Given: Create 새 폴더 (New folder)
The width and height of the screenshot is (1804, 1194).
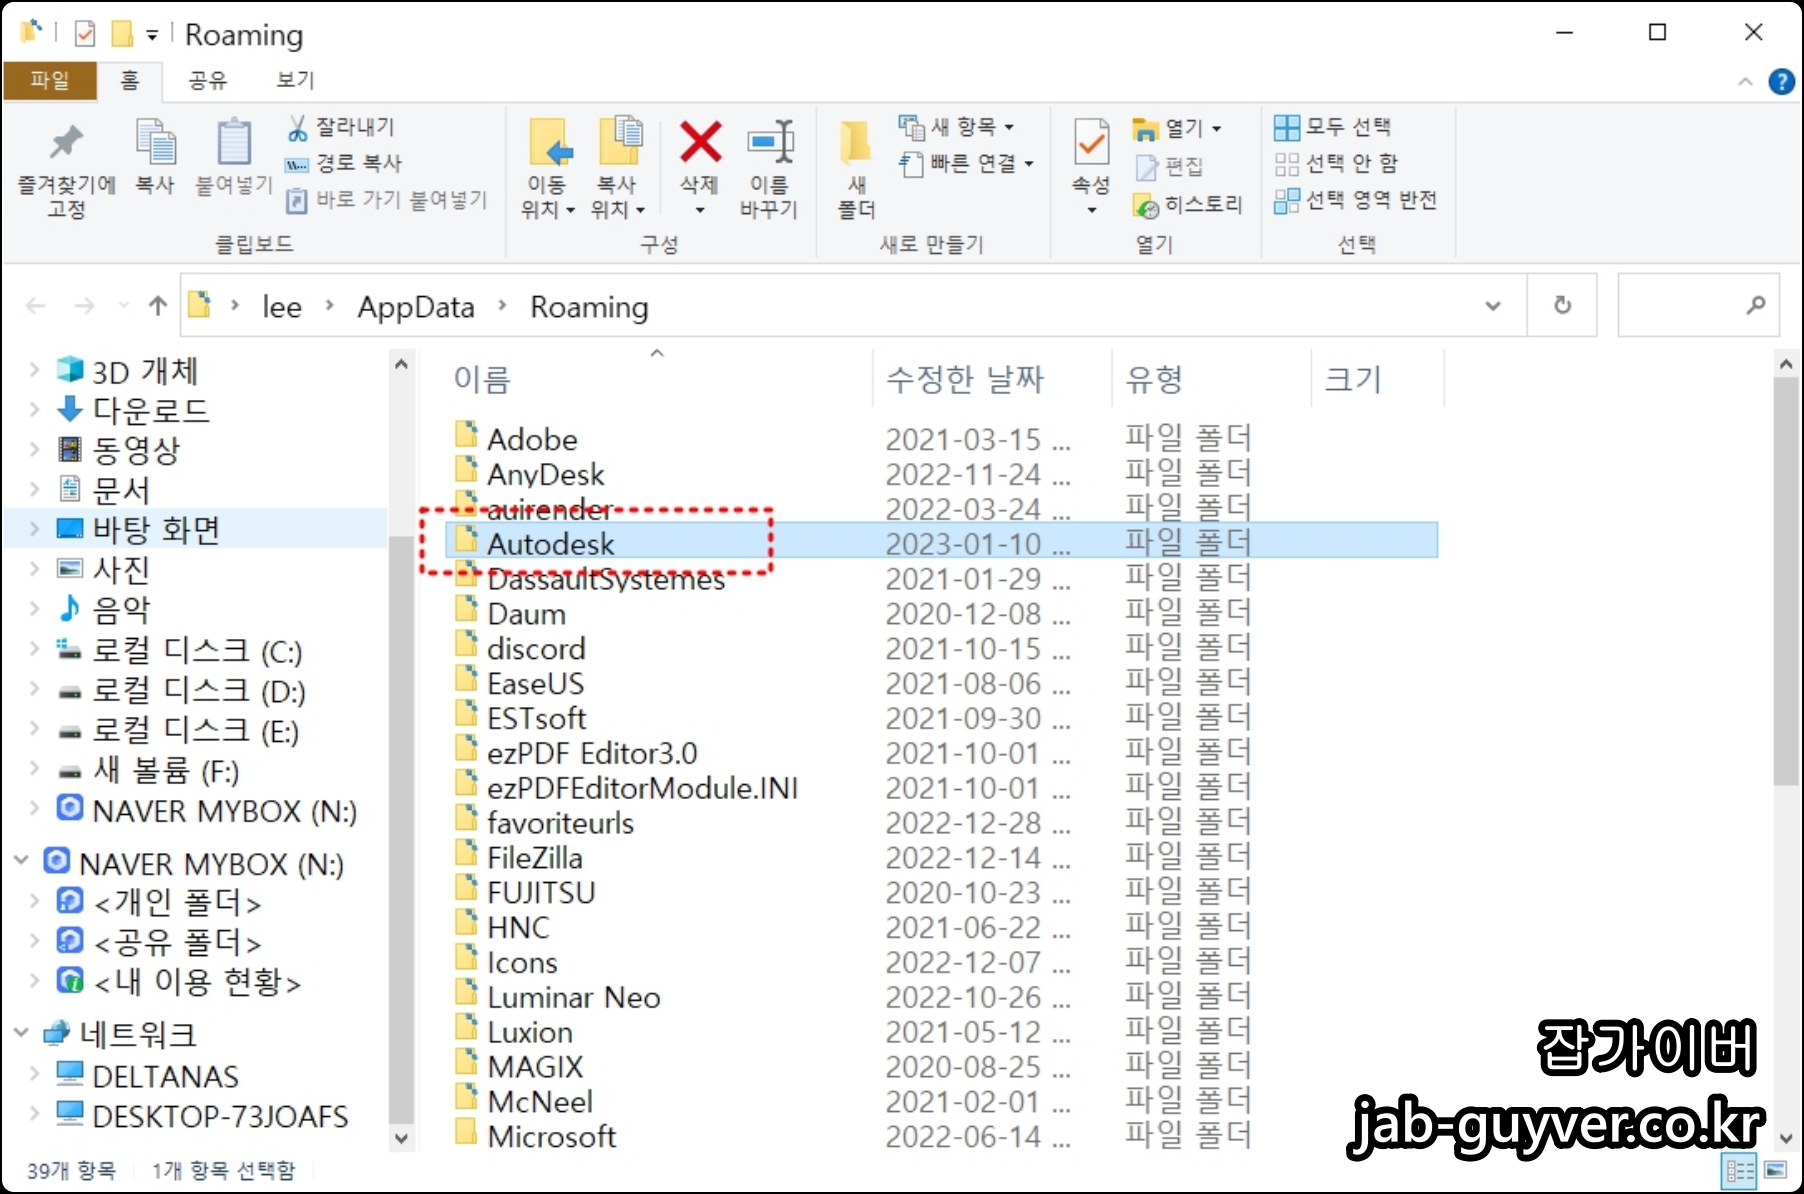Looking at the screenshot, I should click(x=856, y=168).
